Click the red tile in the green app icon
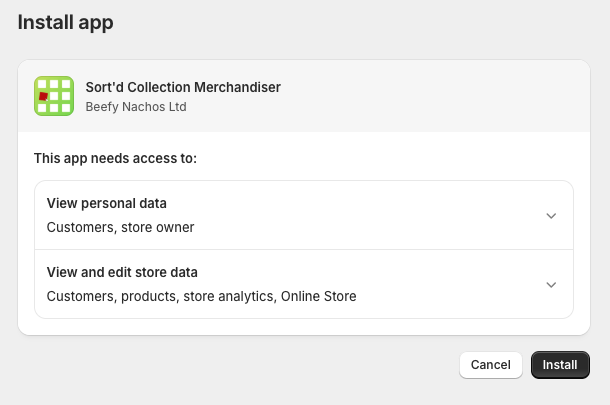The image size is (610, 405). coord(44,97)
